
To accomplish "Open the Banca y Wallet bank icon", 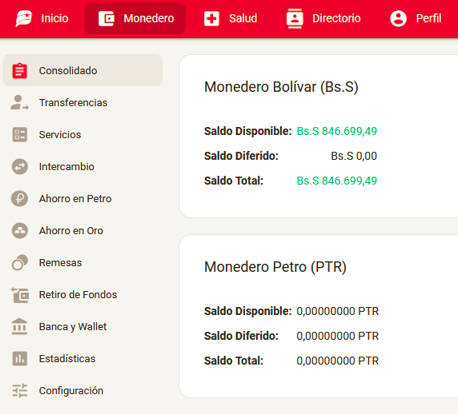I will (x=20, y=326).
